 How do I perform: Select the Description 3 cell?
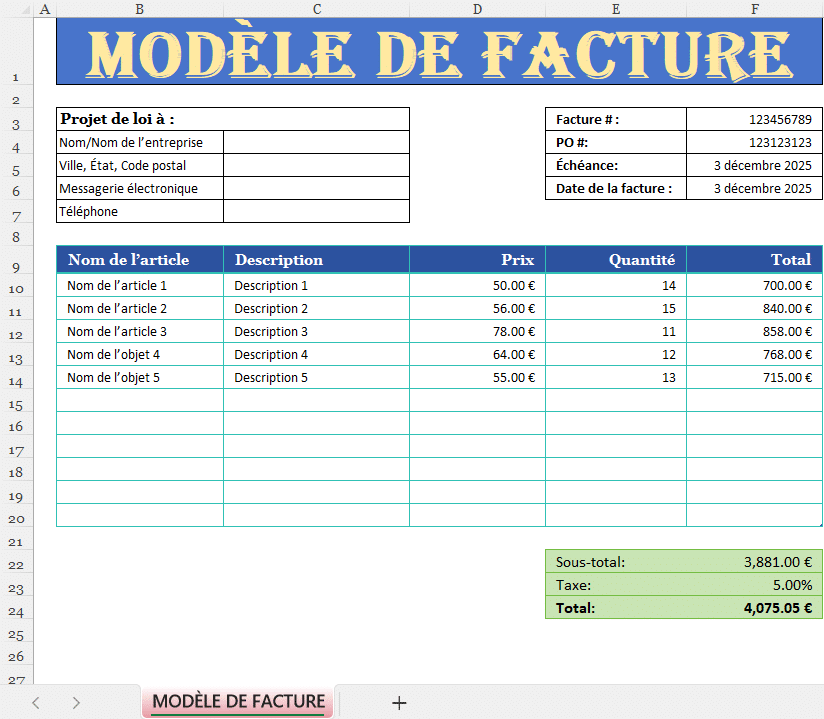coord(316,331)
